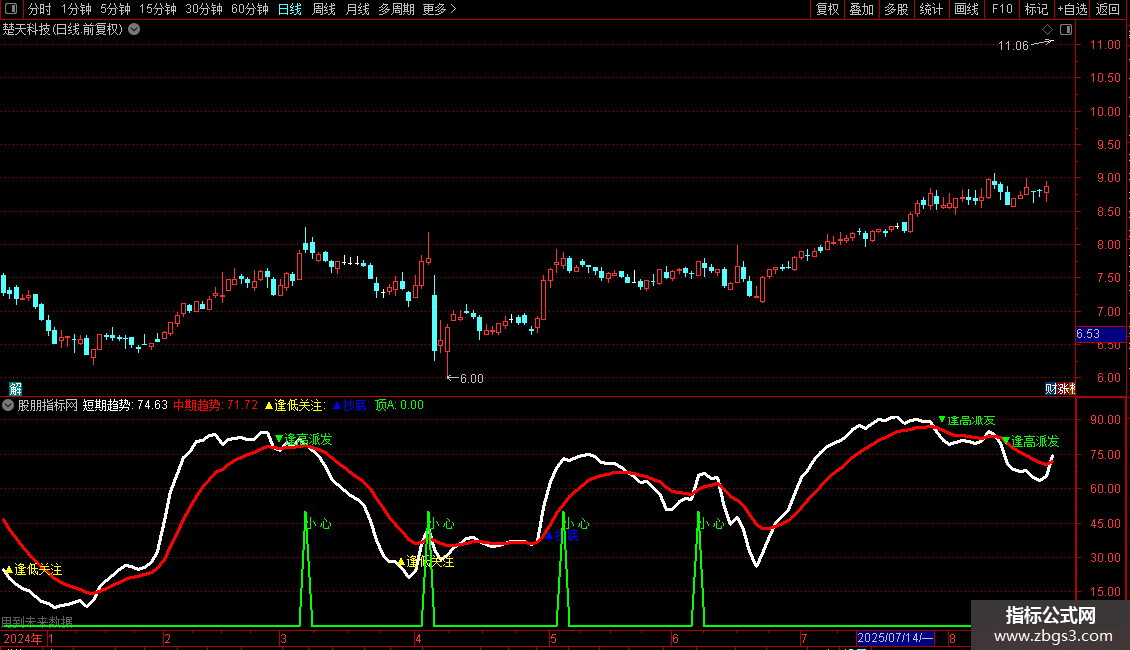Click the 6.00 low price label
1130x650 pixels.
471,378
